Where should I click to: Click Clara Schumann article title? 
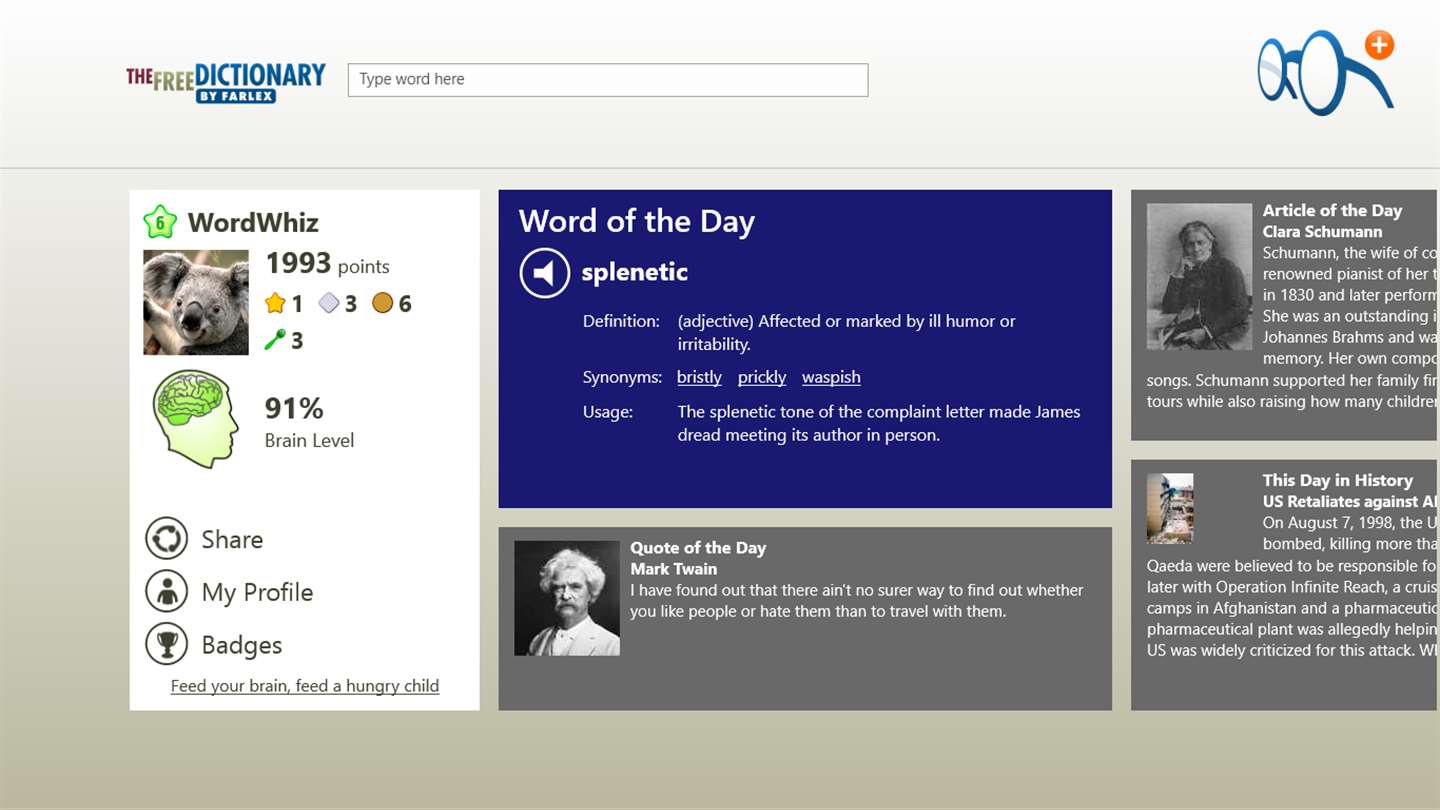click(x=1322, y=231)
